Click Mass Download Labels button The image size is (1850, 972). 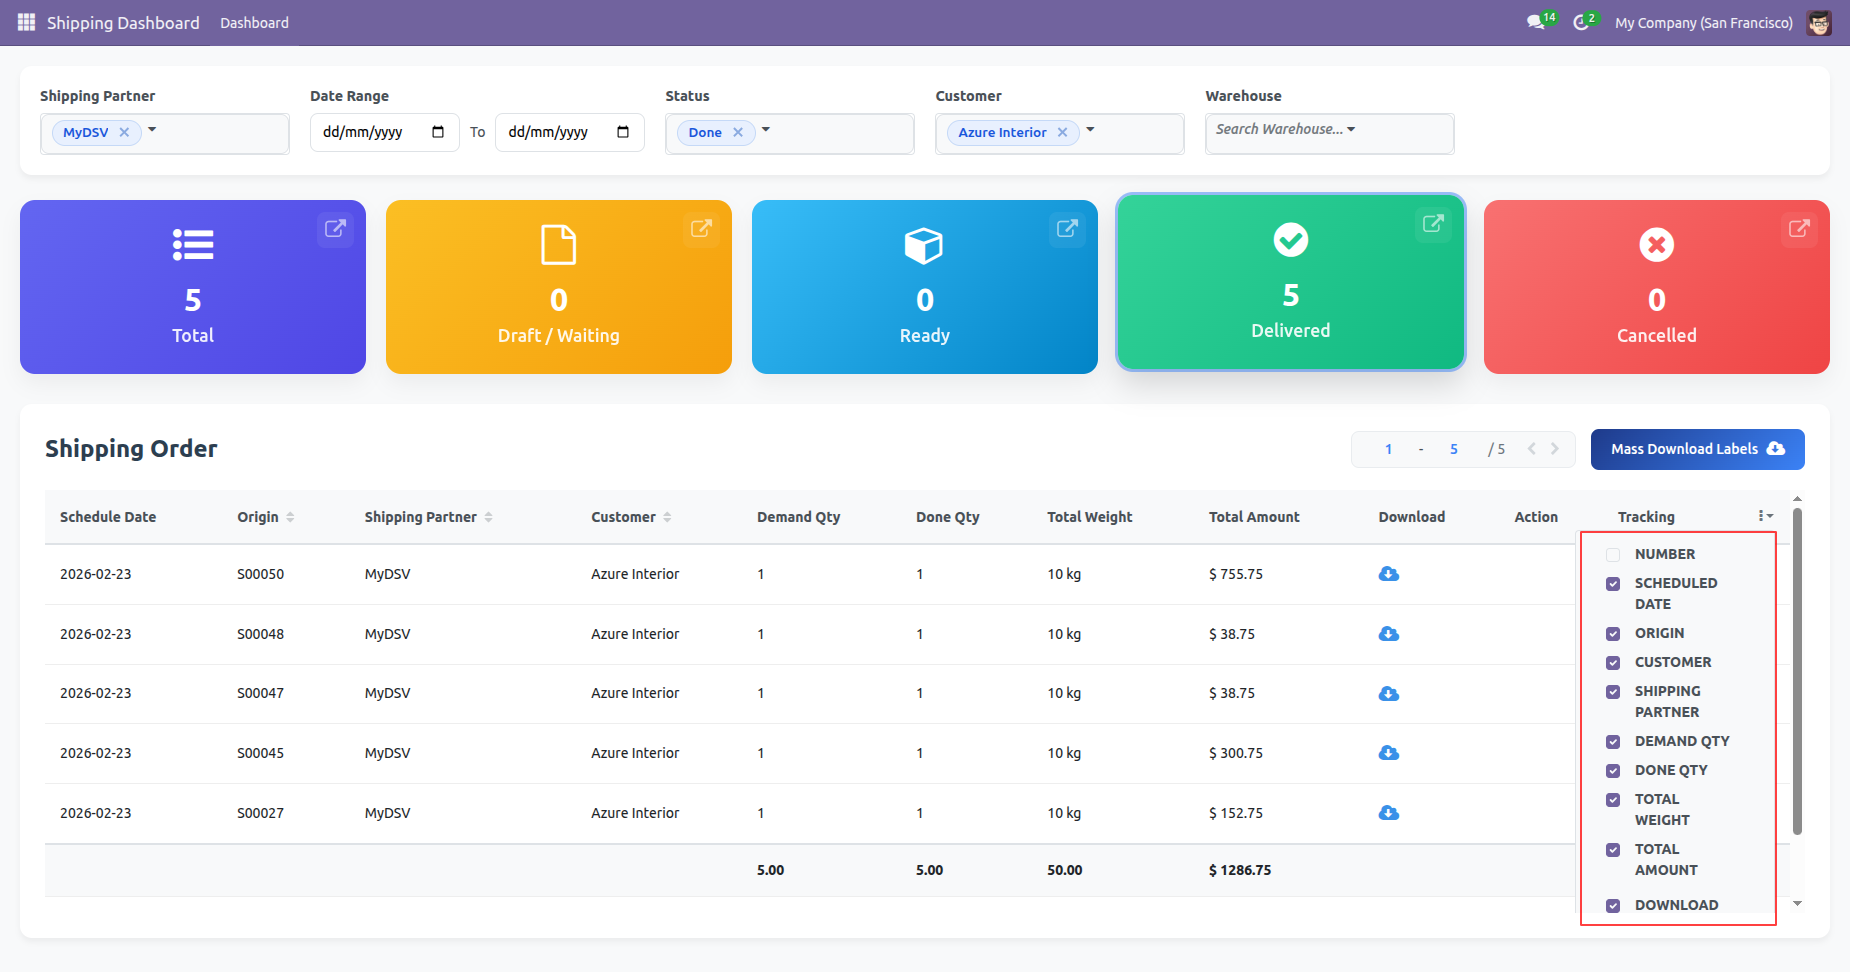[1697, 449]
